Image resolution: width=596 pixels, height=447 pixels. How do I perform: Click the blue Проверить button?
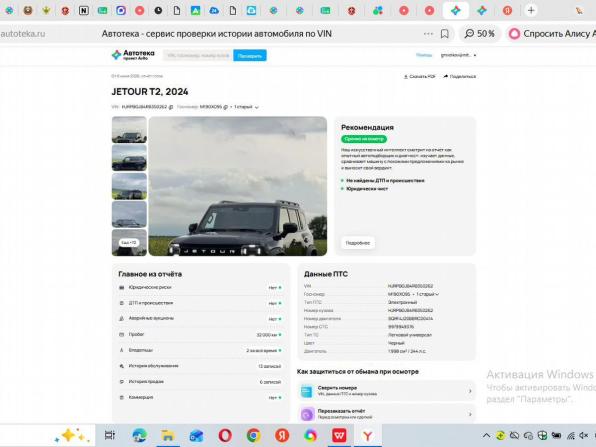[250, 55]
